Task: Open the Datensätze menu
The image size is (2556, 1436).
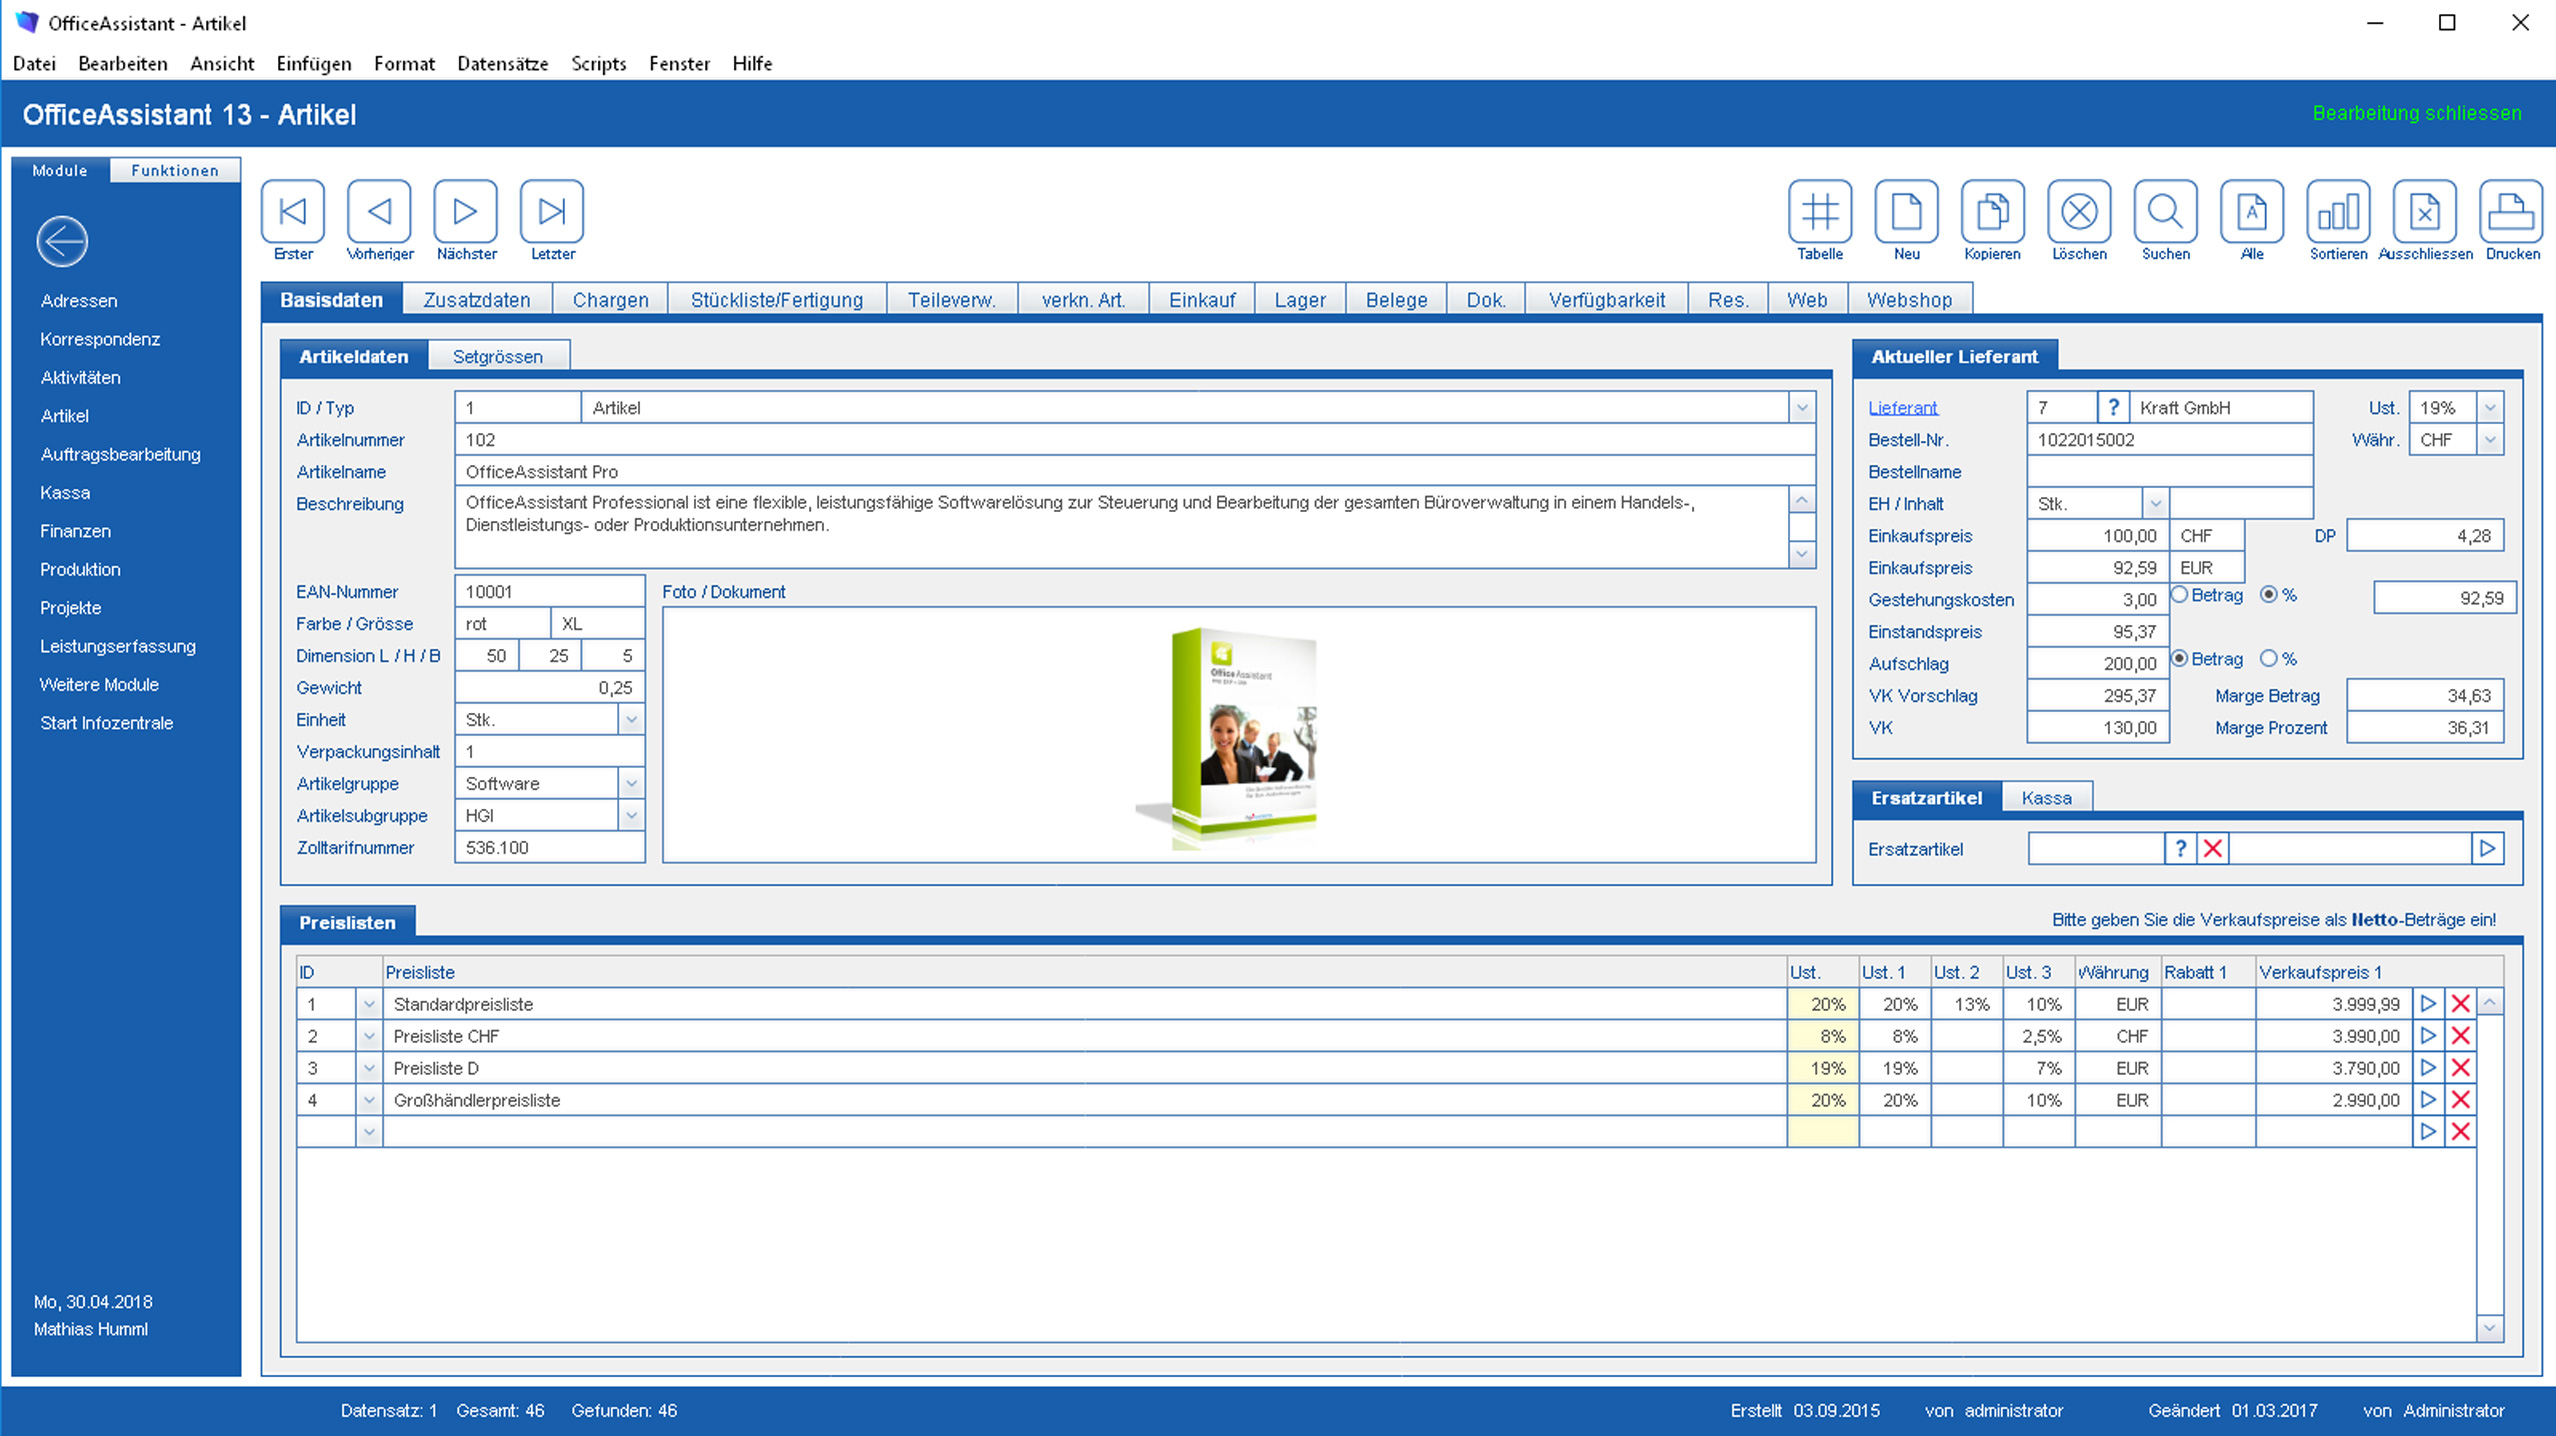Action: click(502, 64)
